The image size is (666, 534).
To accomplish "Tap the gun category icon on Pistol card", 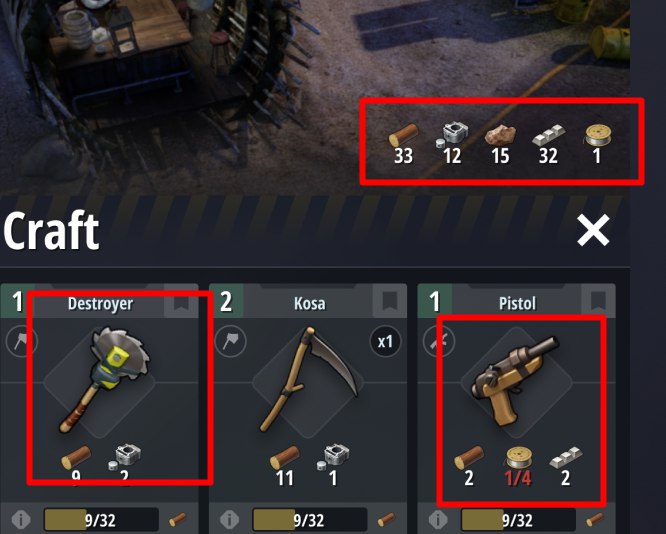I will click(439, 341).
